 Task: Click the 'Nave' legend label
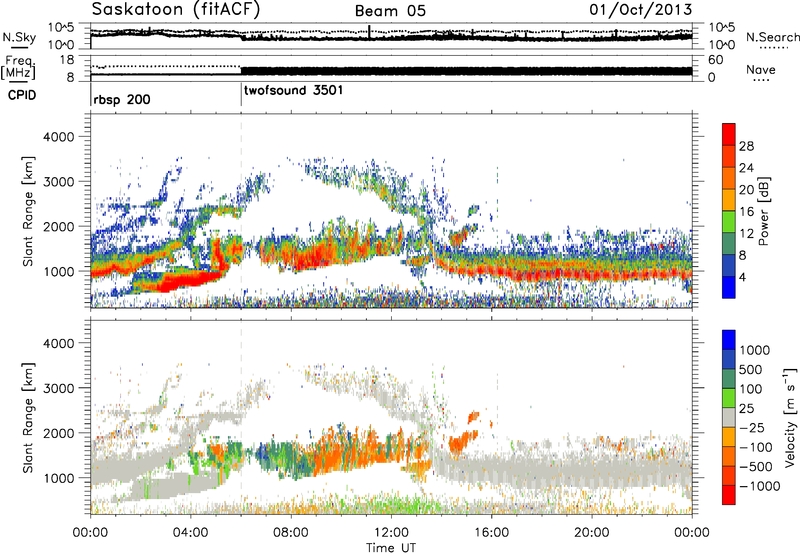point(761,70)
